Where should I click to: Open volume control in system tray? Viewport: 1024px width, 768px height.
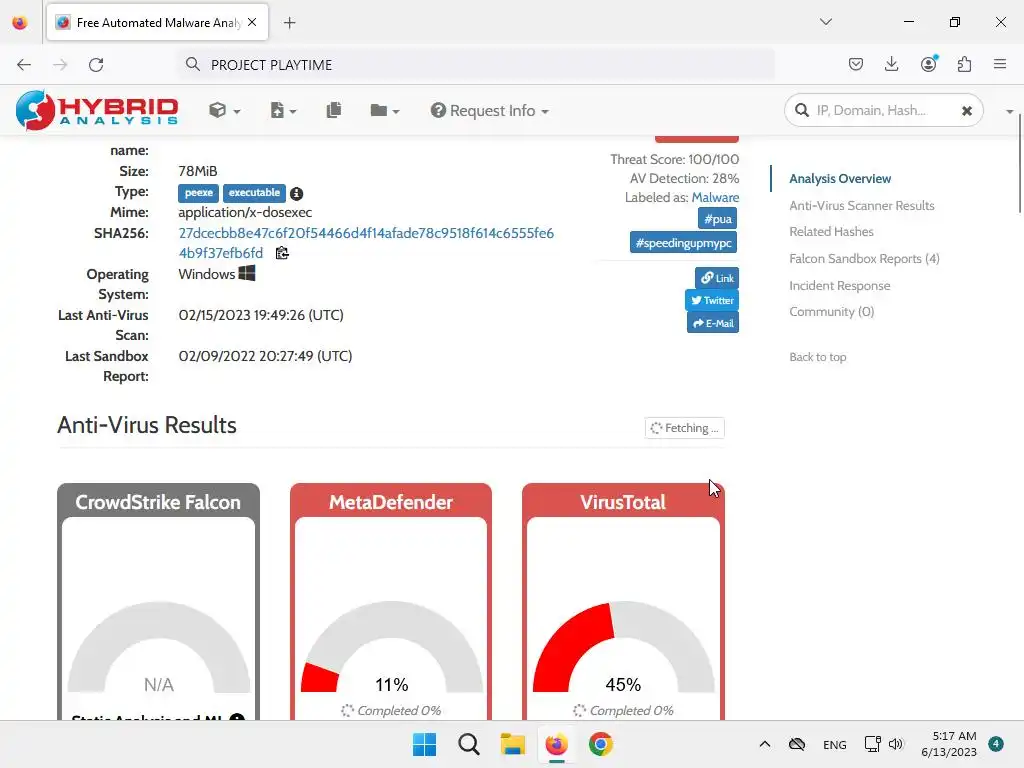tap(896, 744)
